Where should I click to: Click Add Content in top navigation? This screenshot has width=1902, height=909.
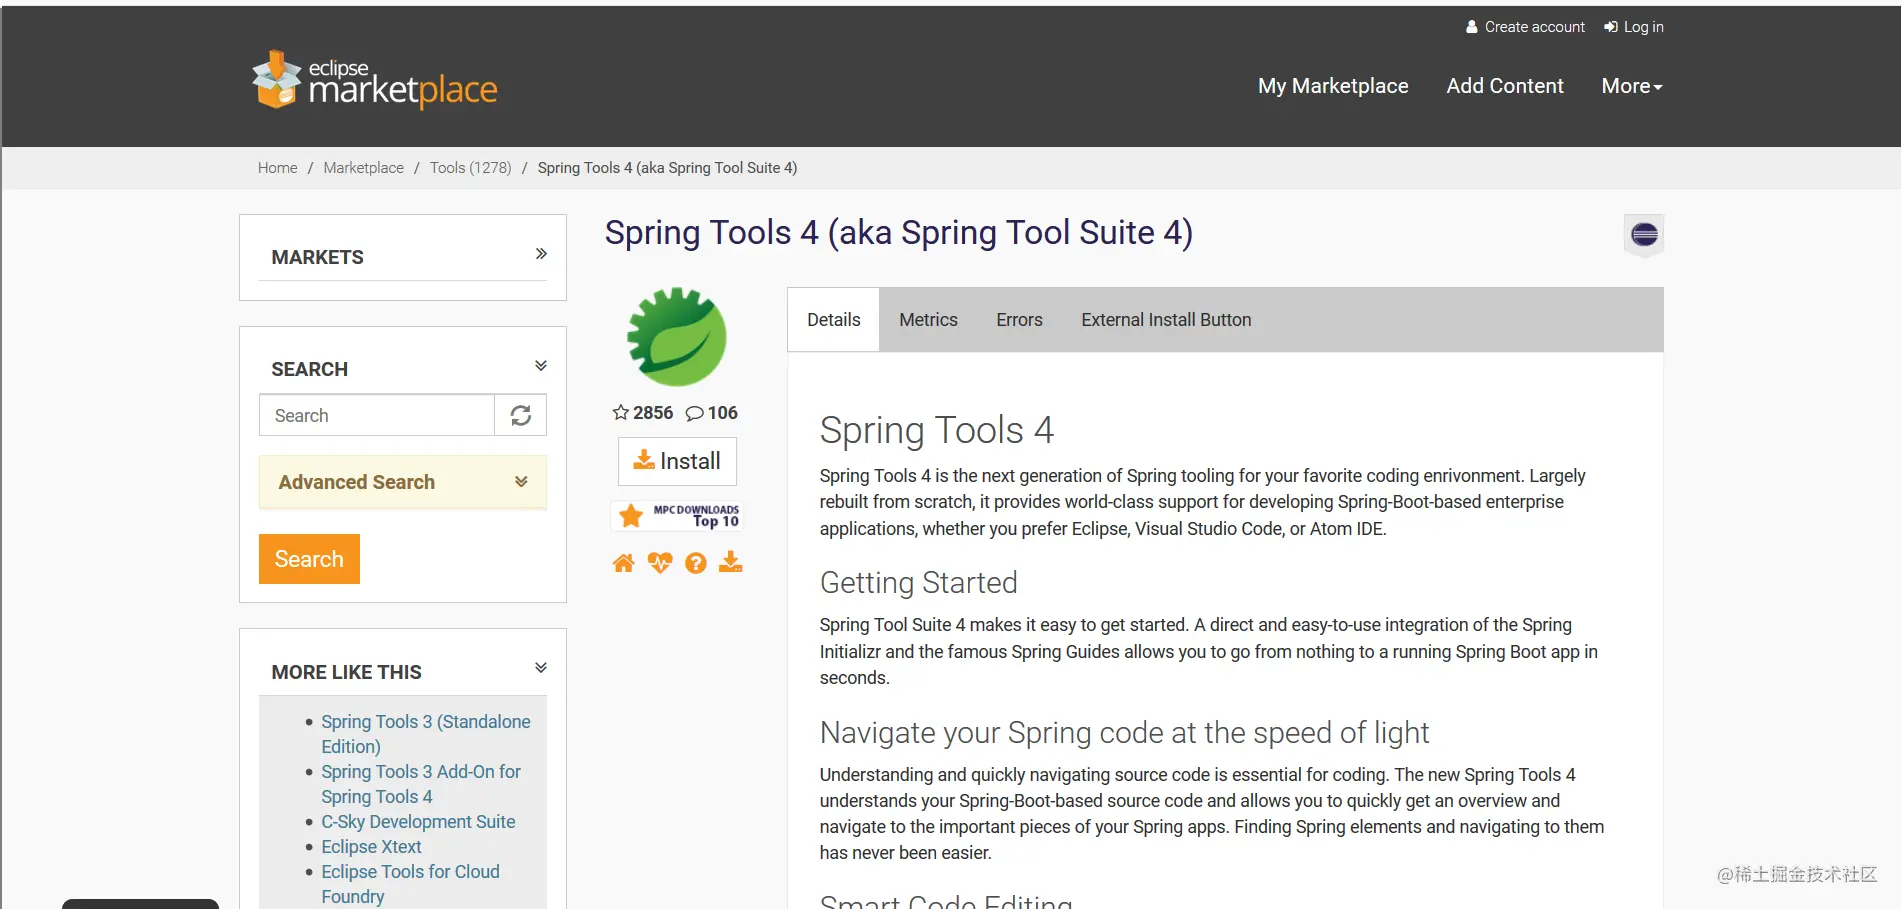[1505, 86]
